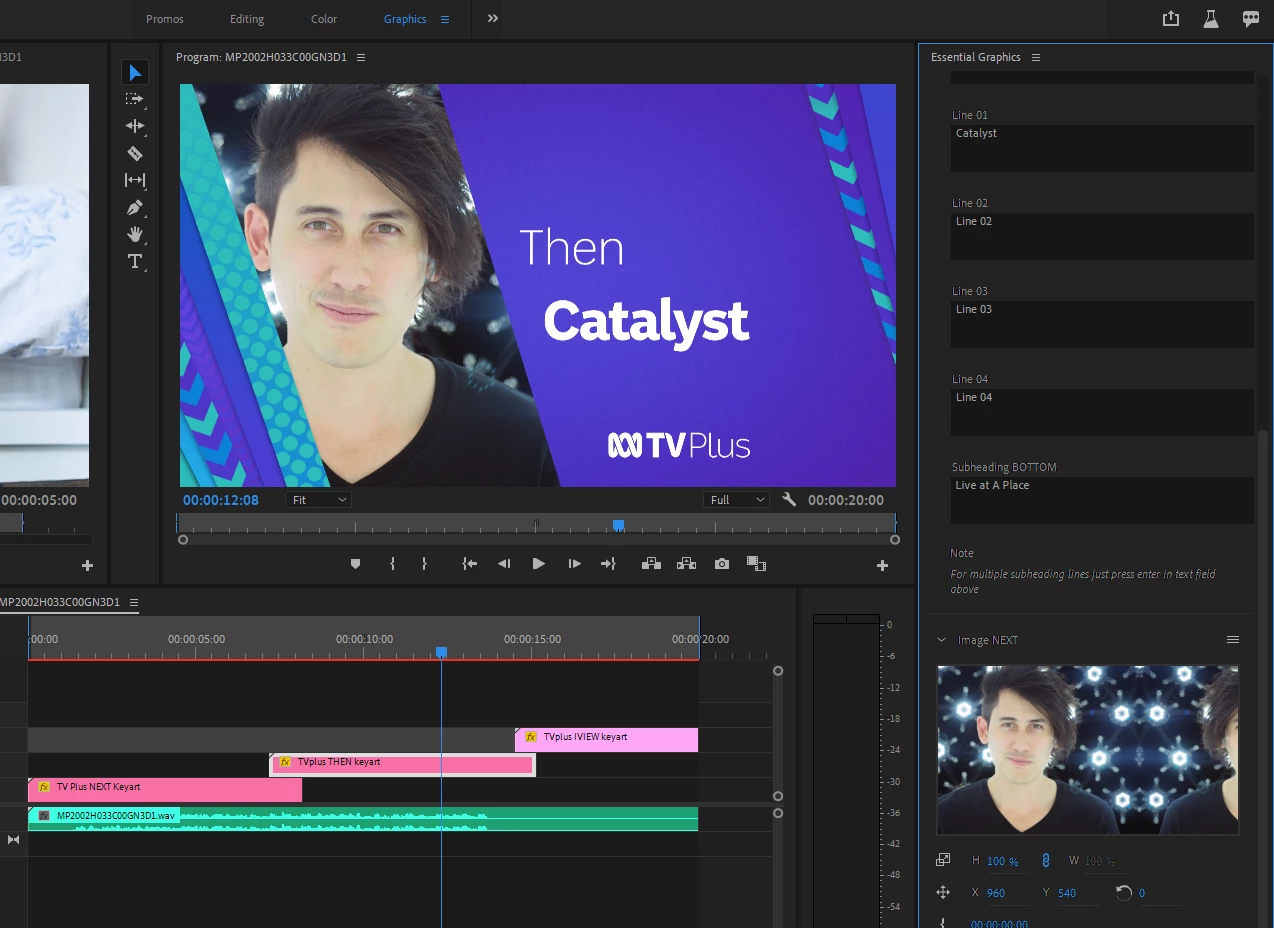The image size is (1274, 928).
Task: Edit the Line 03 text field
Action: pos(1101,324)
